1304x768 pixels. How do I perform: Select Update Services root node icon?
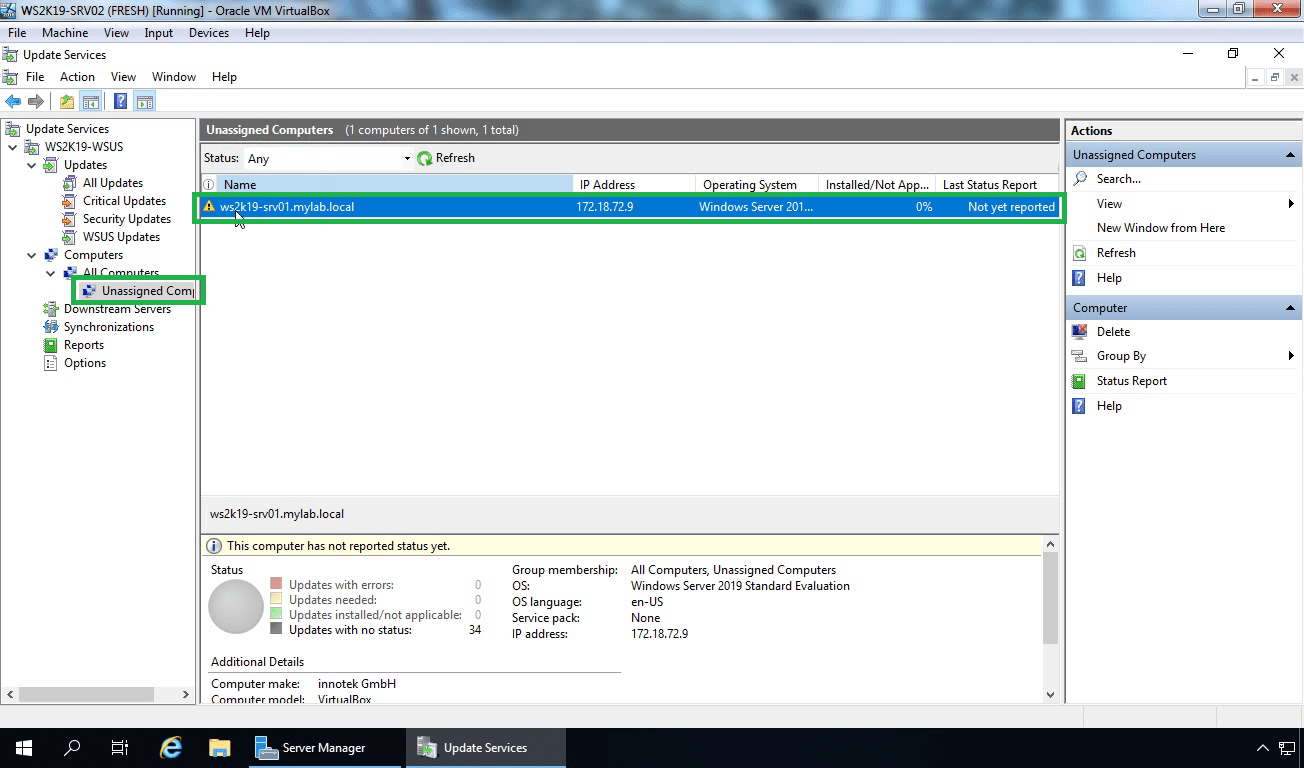(x=13, y=129)
